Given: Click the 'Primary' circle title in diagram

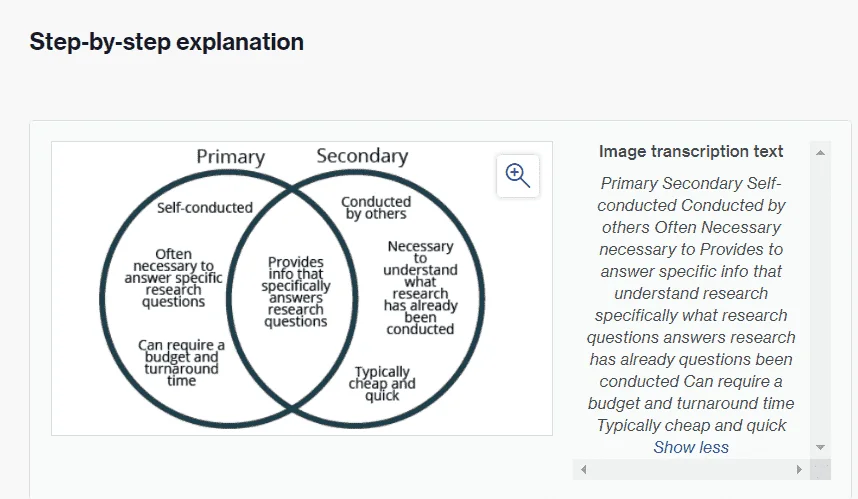Looking at the screenshot, I should point(230,157).
